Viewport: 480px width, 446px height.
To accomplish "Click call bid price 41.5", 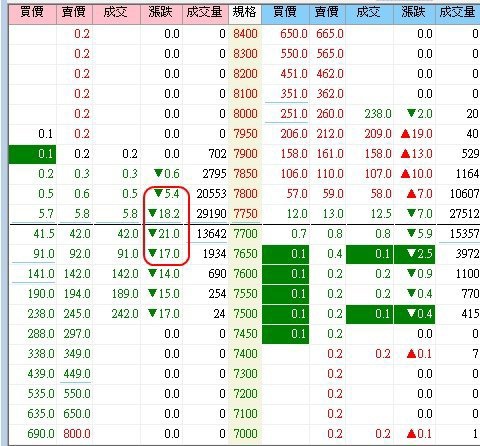I will click(x=44, y=234).
